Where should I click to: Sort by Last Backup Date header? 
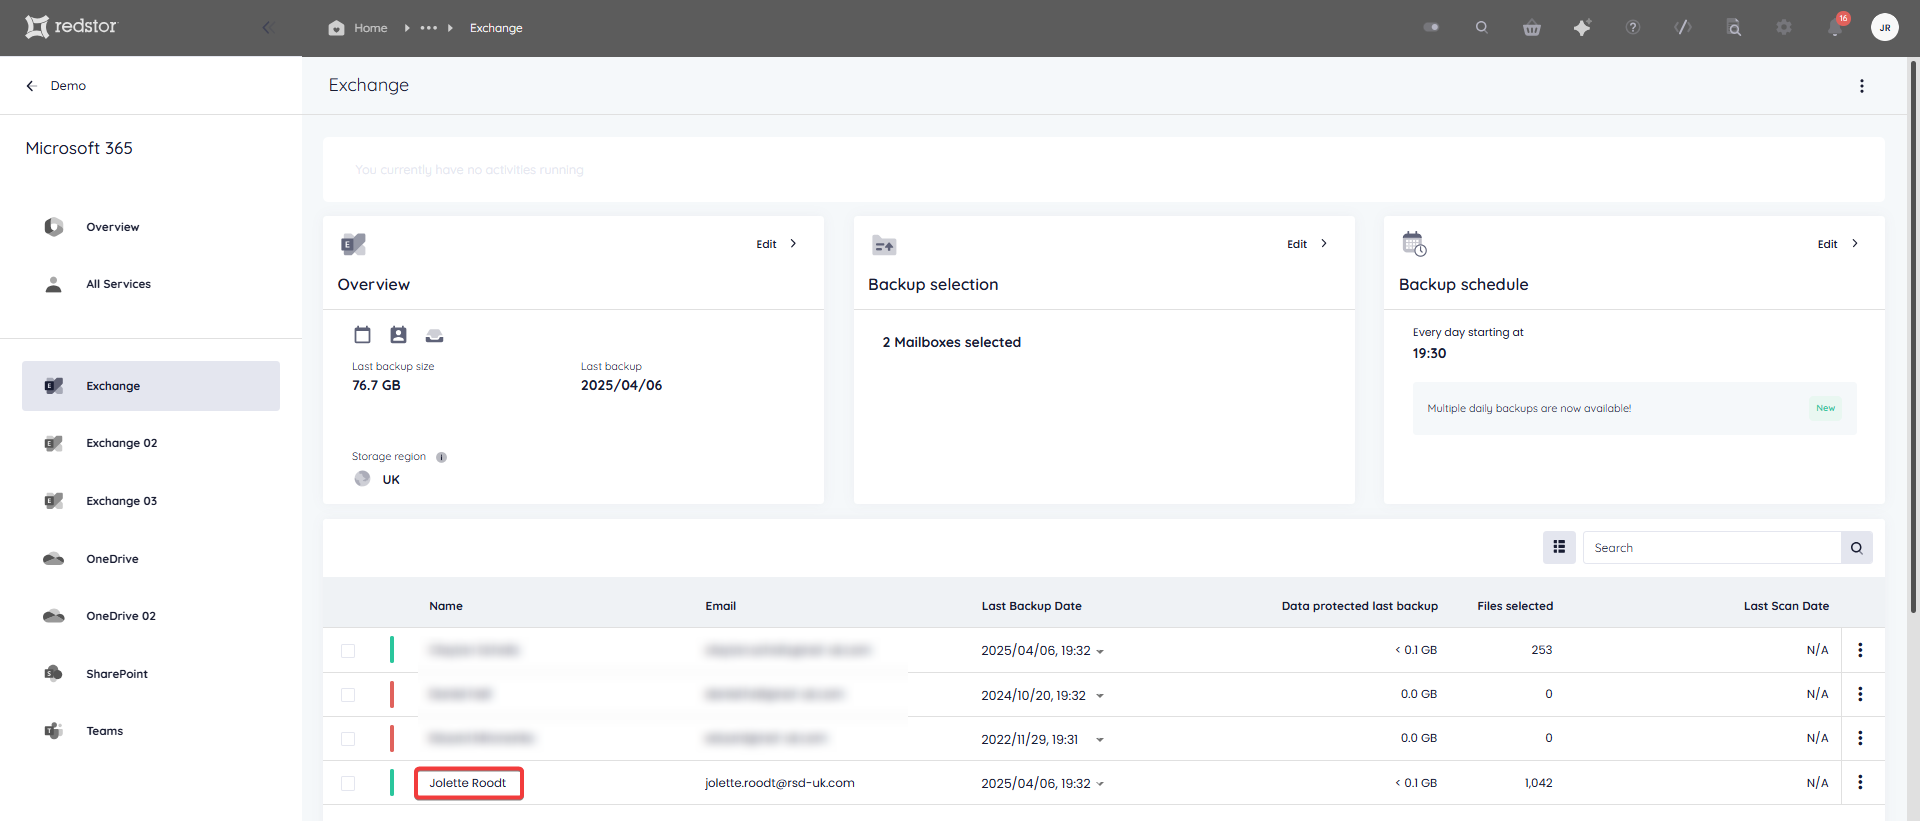coord(1031,606)
